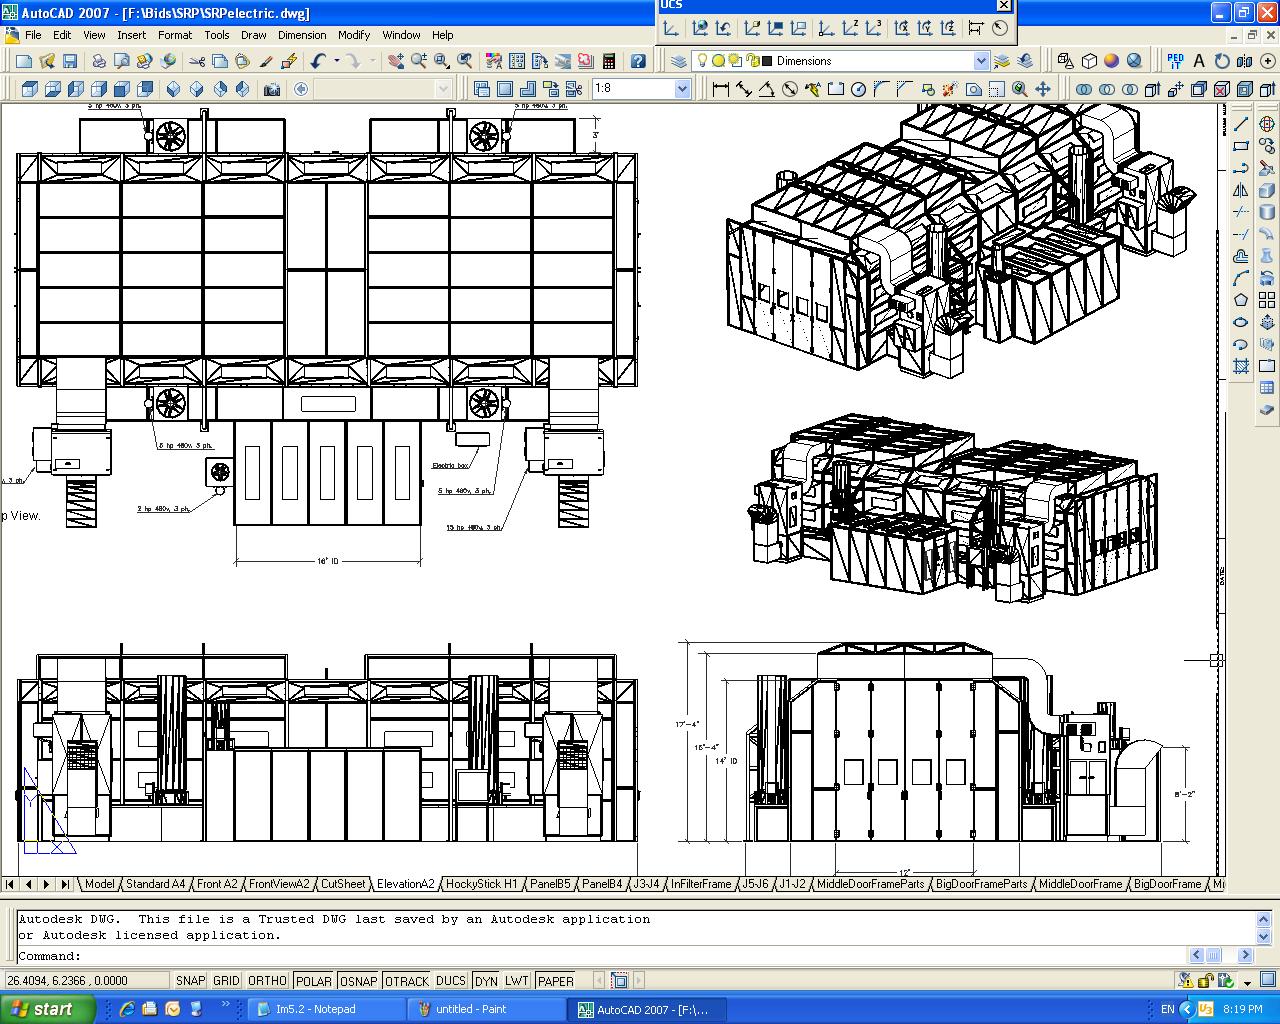Click the Multiline Text A icon
1280x1024 pixels.
(1199, 61)
